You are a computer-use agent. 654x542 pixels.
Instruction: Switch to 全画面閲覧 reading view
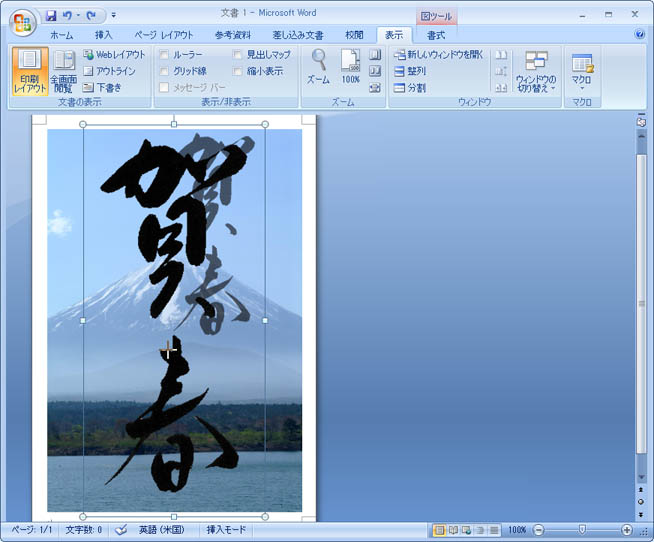(64, 70)
